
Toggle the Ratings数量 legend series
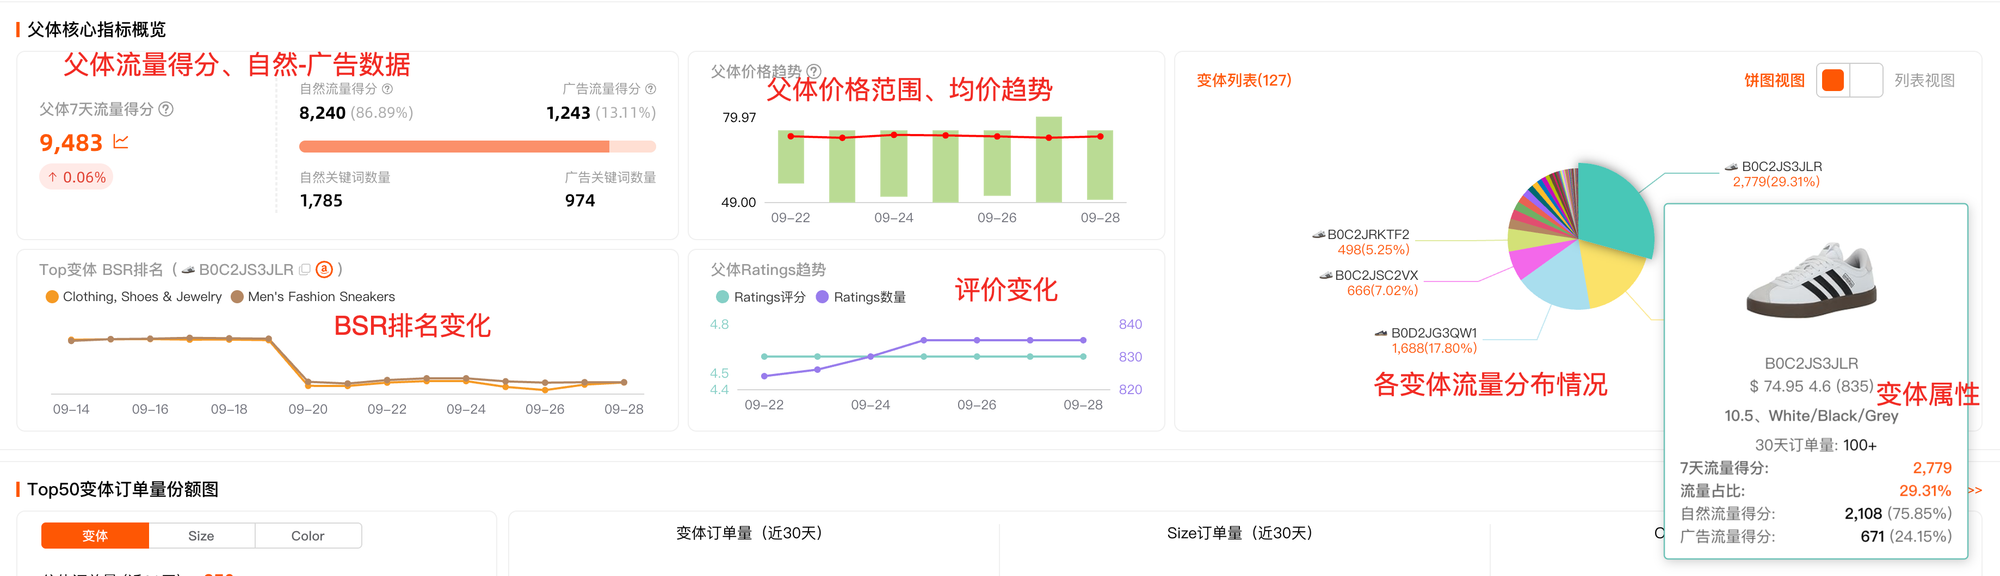click(x=823, y=297)
